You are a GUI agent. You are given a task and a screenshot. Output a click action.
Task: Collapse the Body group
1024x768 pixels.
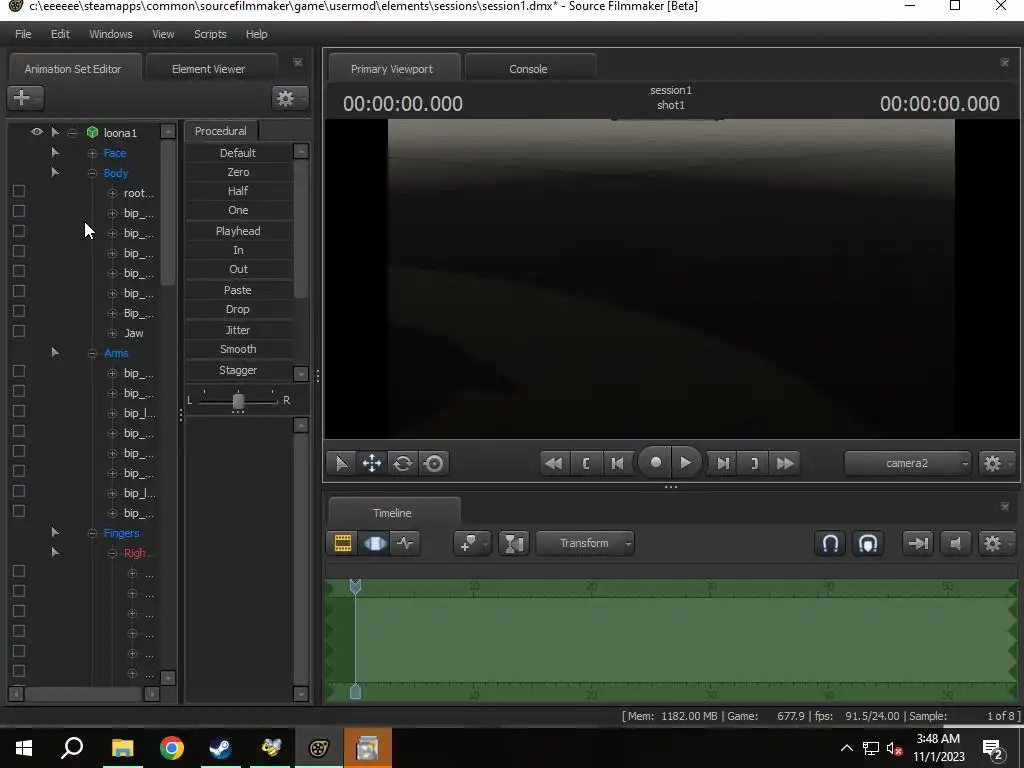(92, 173)
